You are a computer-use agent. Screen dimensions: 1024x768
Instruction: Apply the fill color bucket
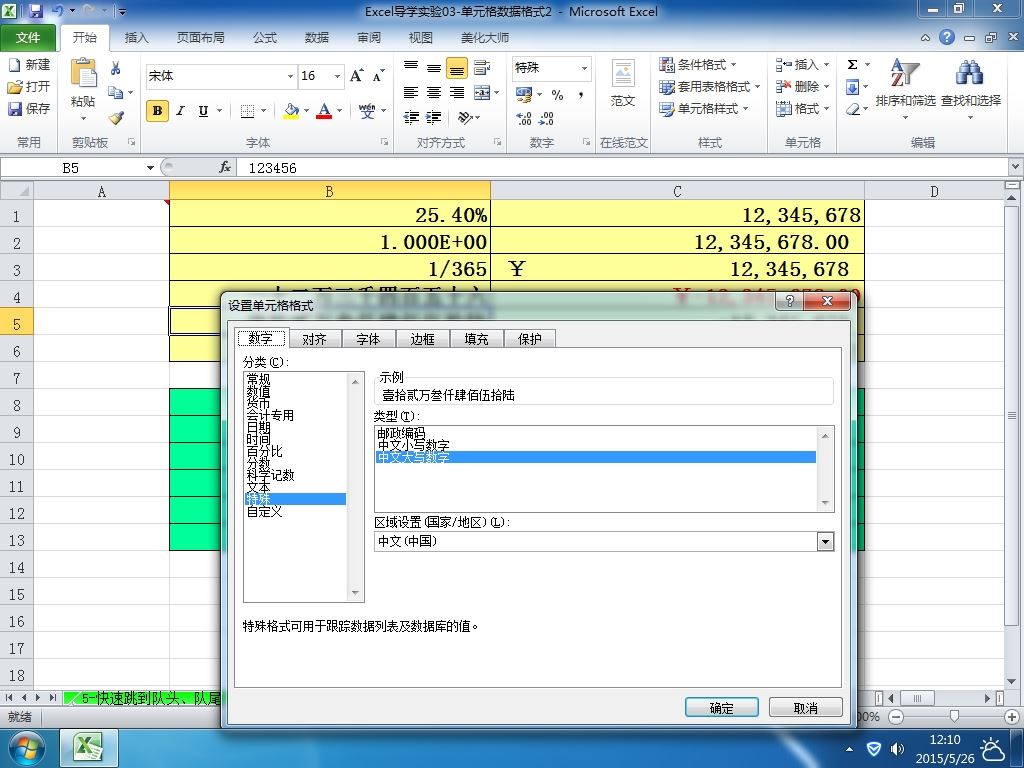click(x=291, y=111)
